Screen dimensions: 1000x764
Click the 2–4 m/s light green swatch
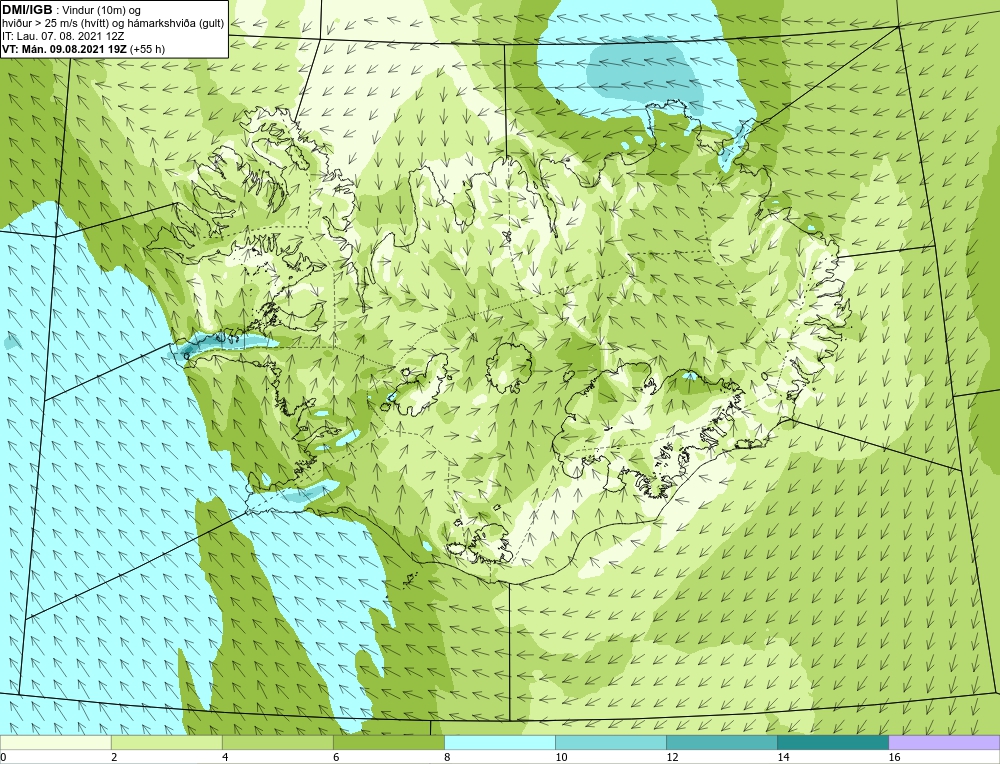[x=166, y=742]
